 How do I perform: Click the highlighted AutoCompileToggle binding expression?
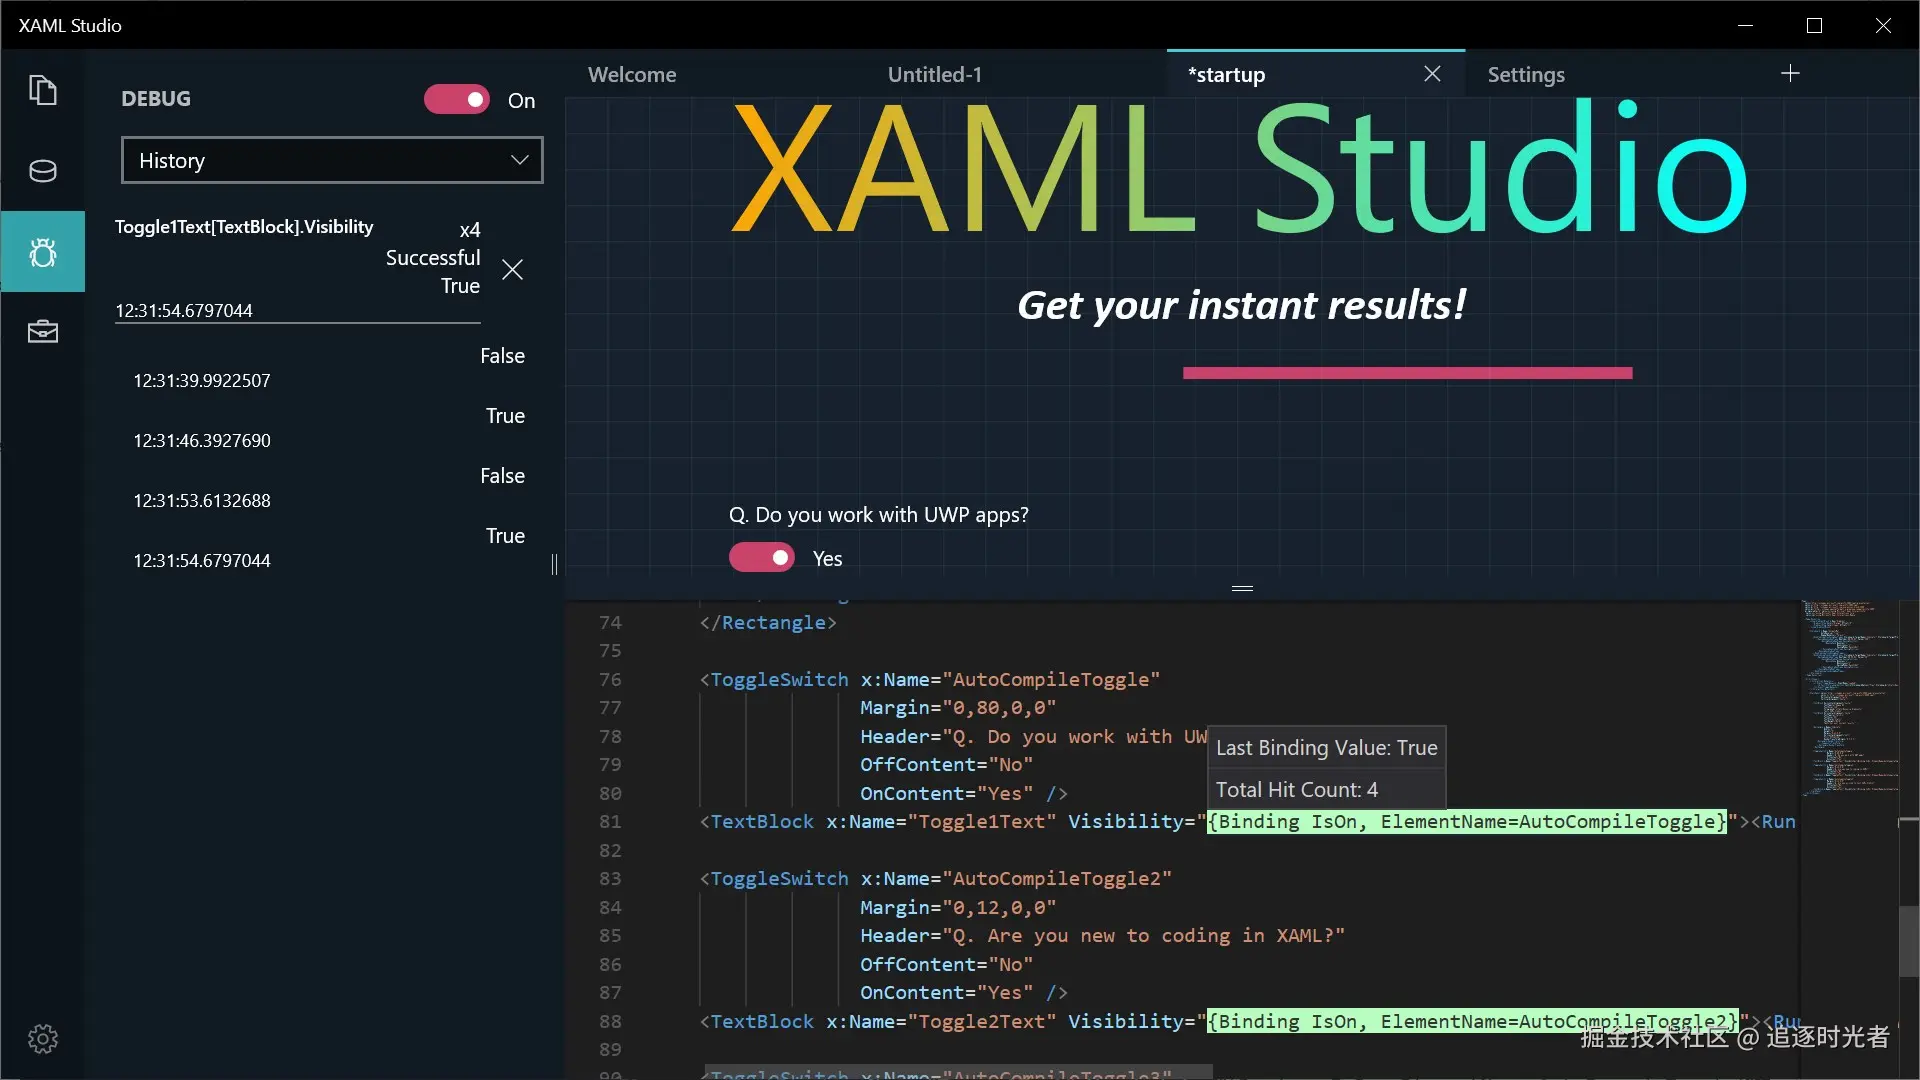[x=1466, y=822]
